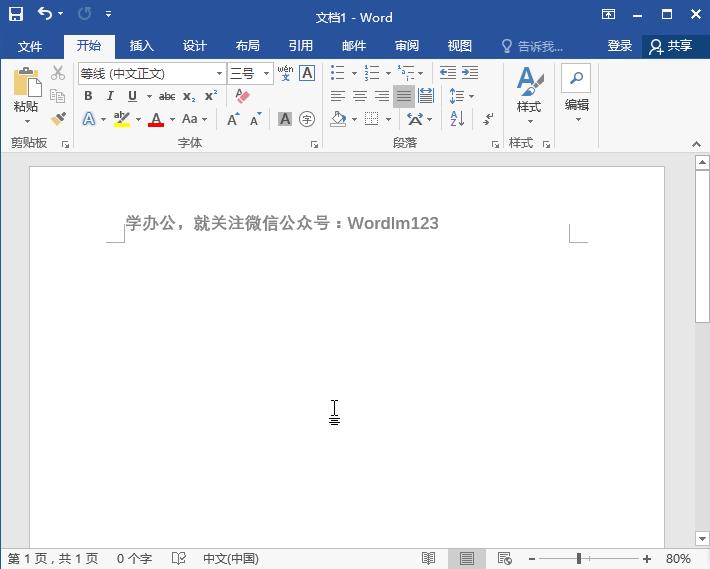
Task: Switch to the 设计 Design tab
Action: point(195,46)
